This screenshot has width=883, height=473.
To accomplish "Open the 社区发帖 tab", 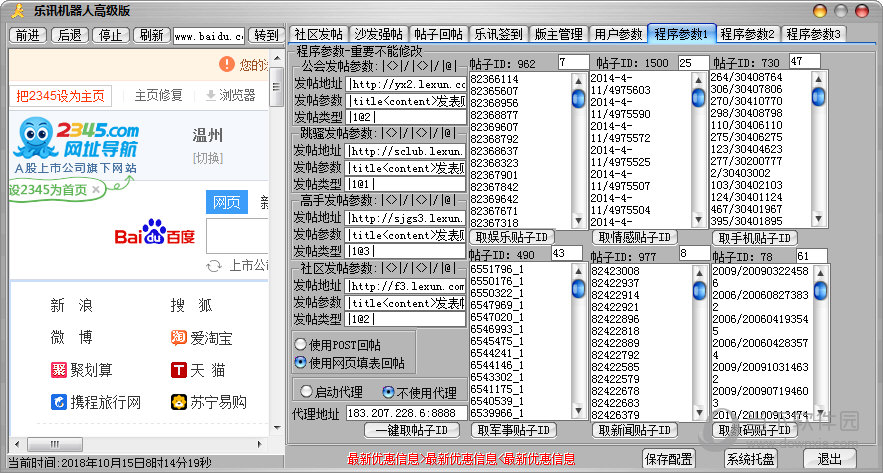I will 318,34.
